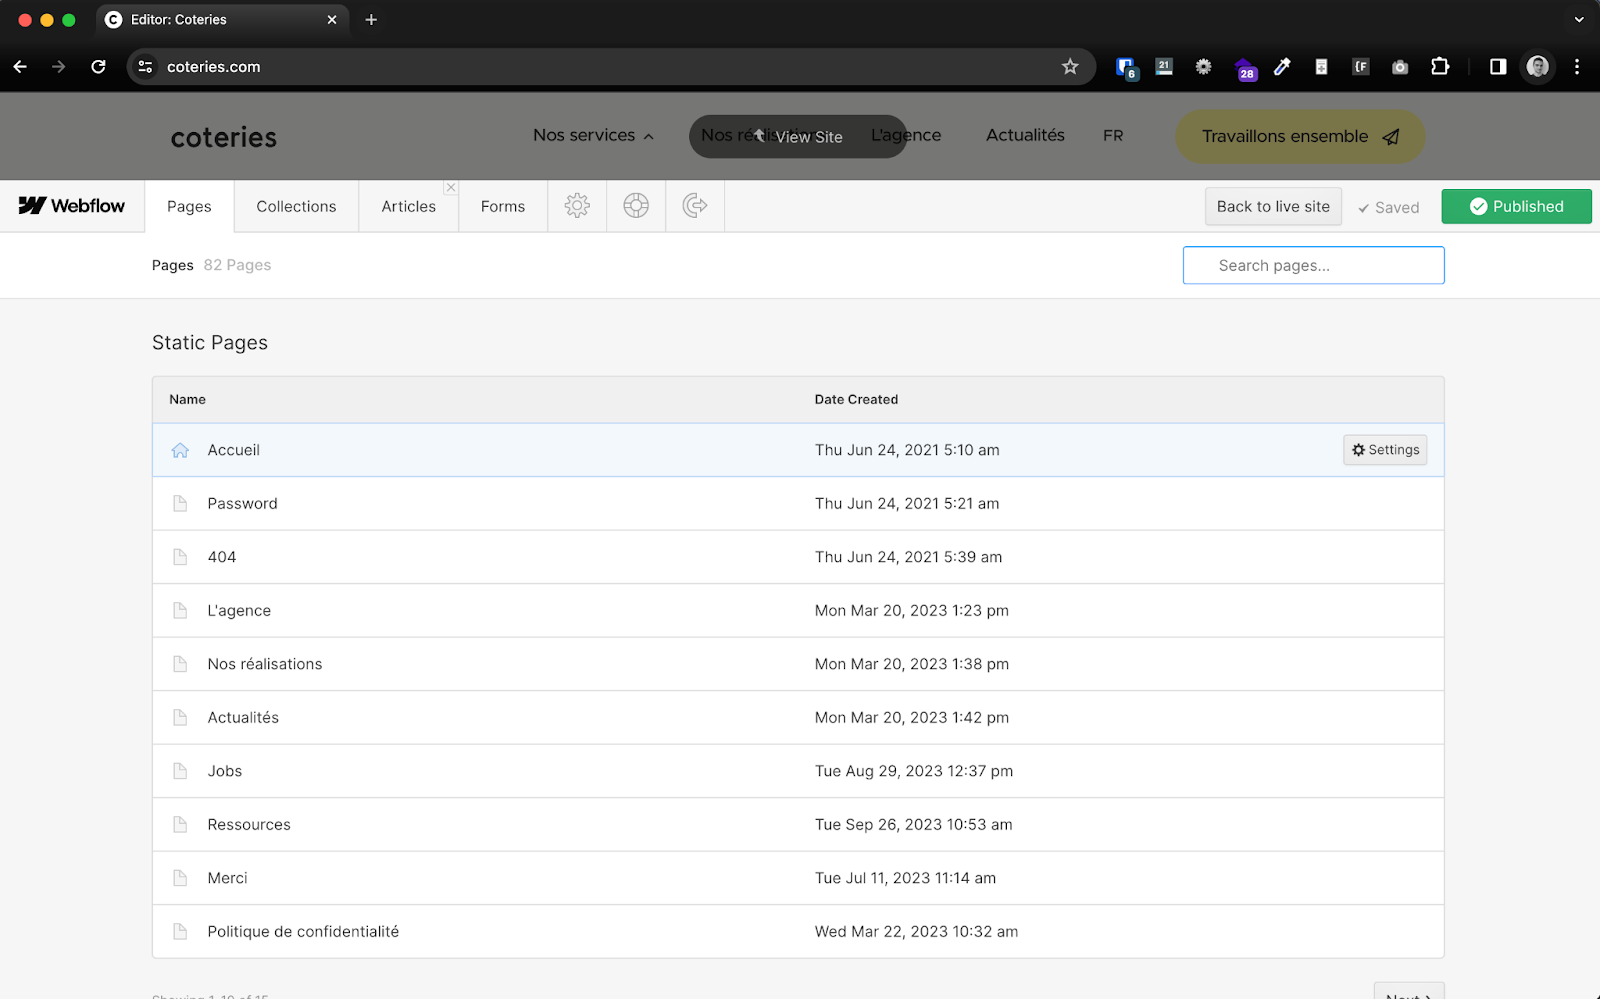
Task: Open the L'agence page row
Action: [798, 611]
